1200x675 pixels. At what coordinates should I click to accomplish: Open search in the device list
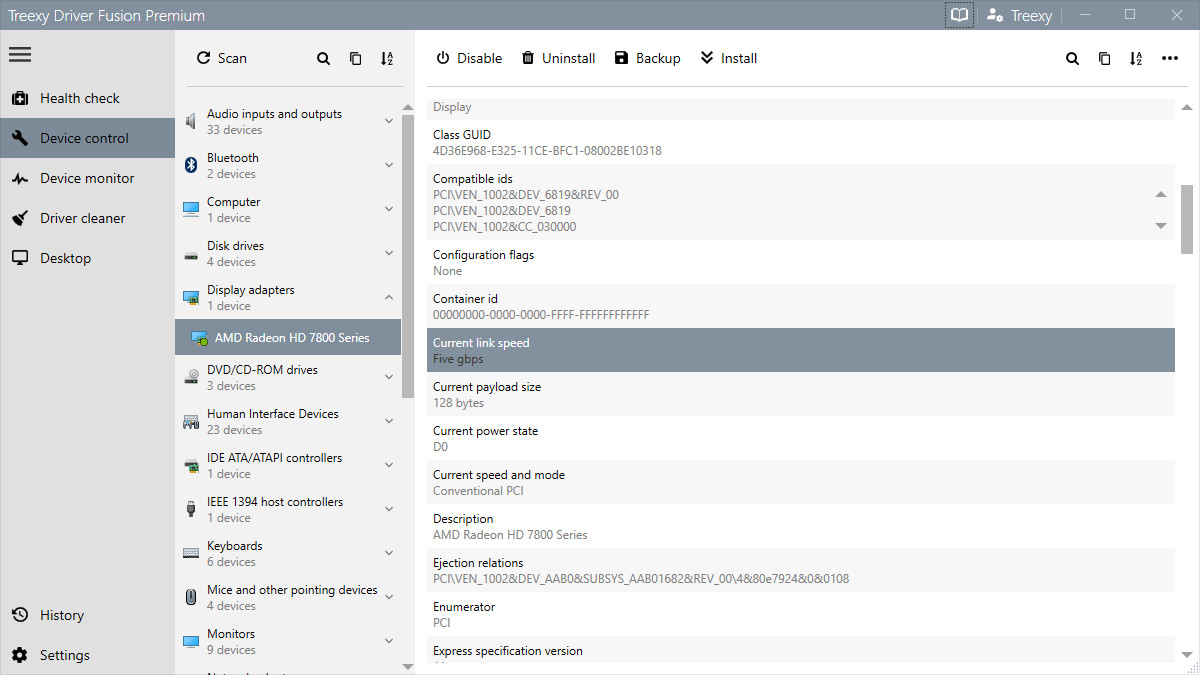[323, 58]
